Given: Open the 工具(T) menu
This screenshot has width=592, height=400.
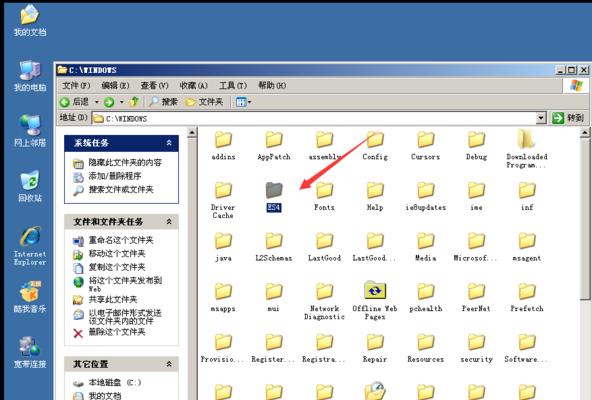Looking at the screenshot, I should pos(233,86).
